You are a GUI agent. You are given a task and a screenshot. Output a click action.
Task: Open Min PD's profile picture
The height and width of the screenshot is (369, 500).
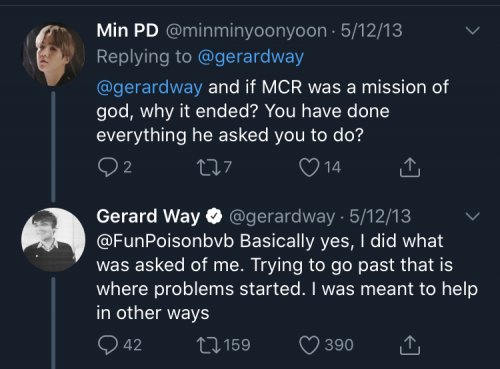[53, 55]
